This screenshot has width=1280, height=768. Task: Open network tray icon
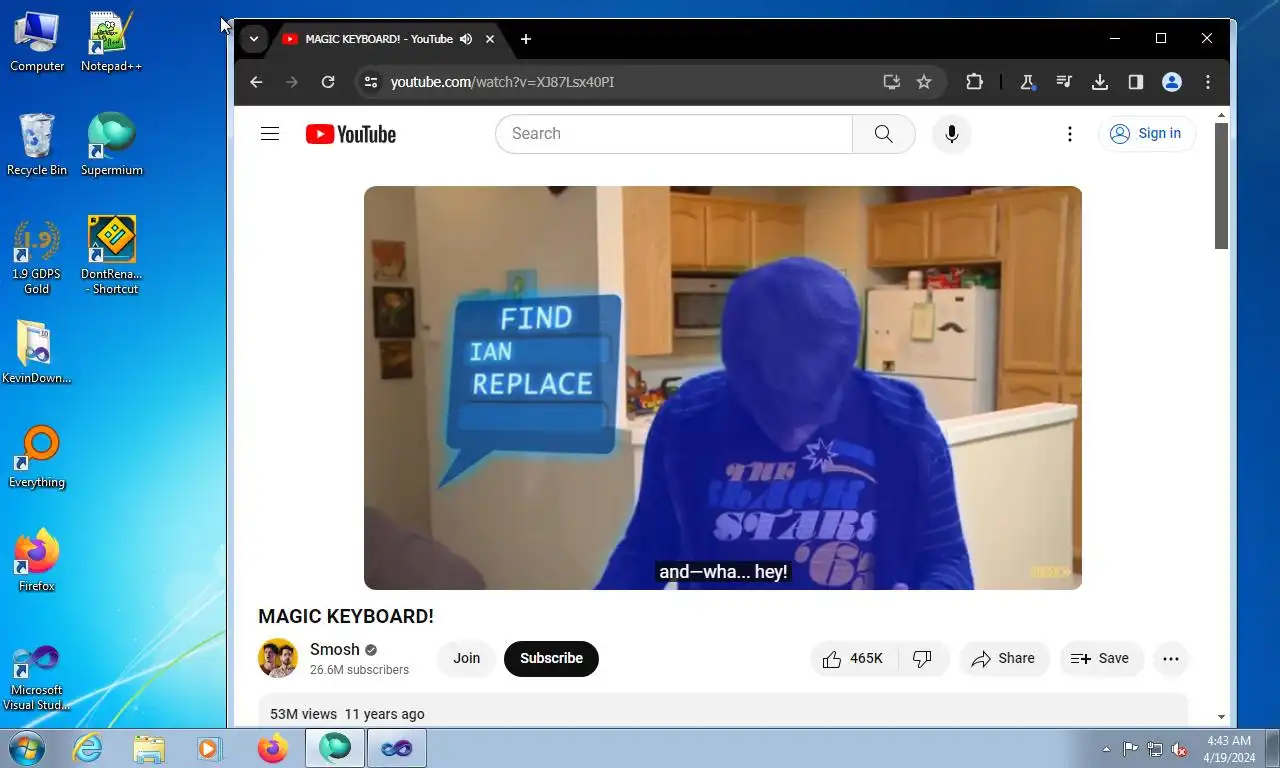[1155, 749]
